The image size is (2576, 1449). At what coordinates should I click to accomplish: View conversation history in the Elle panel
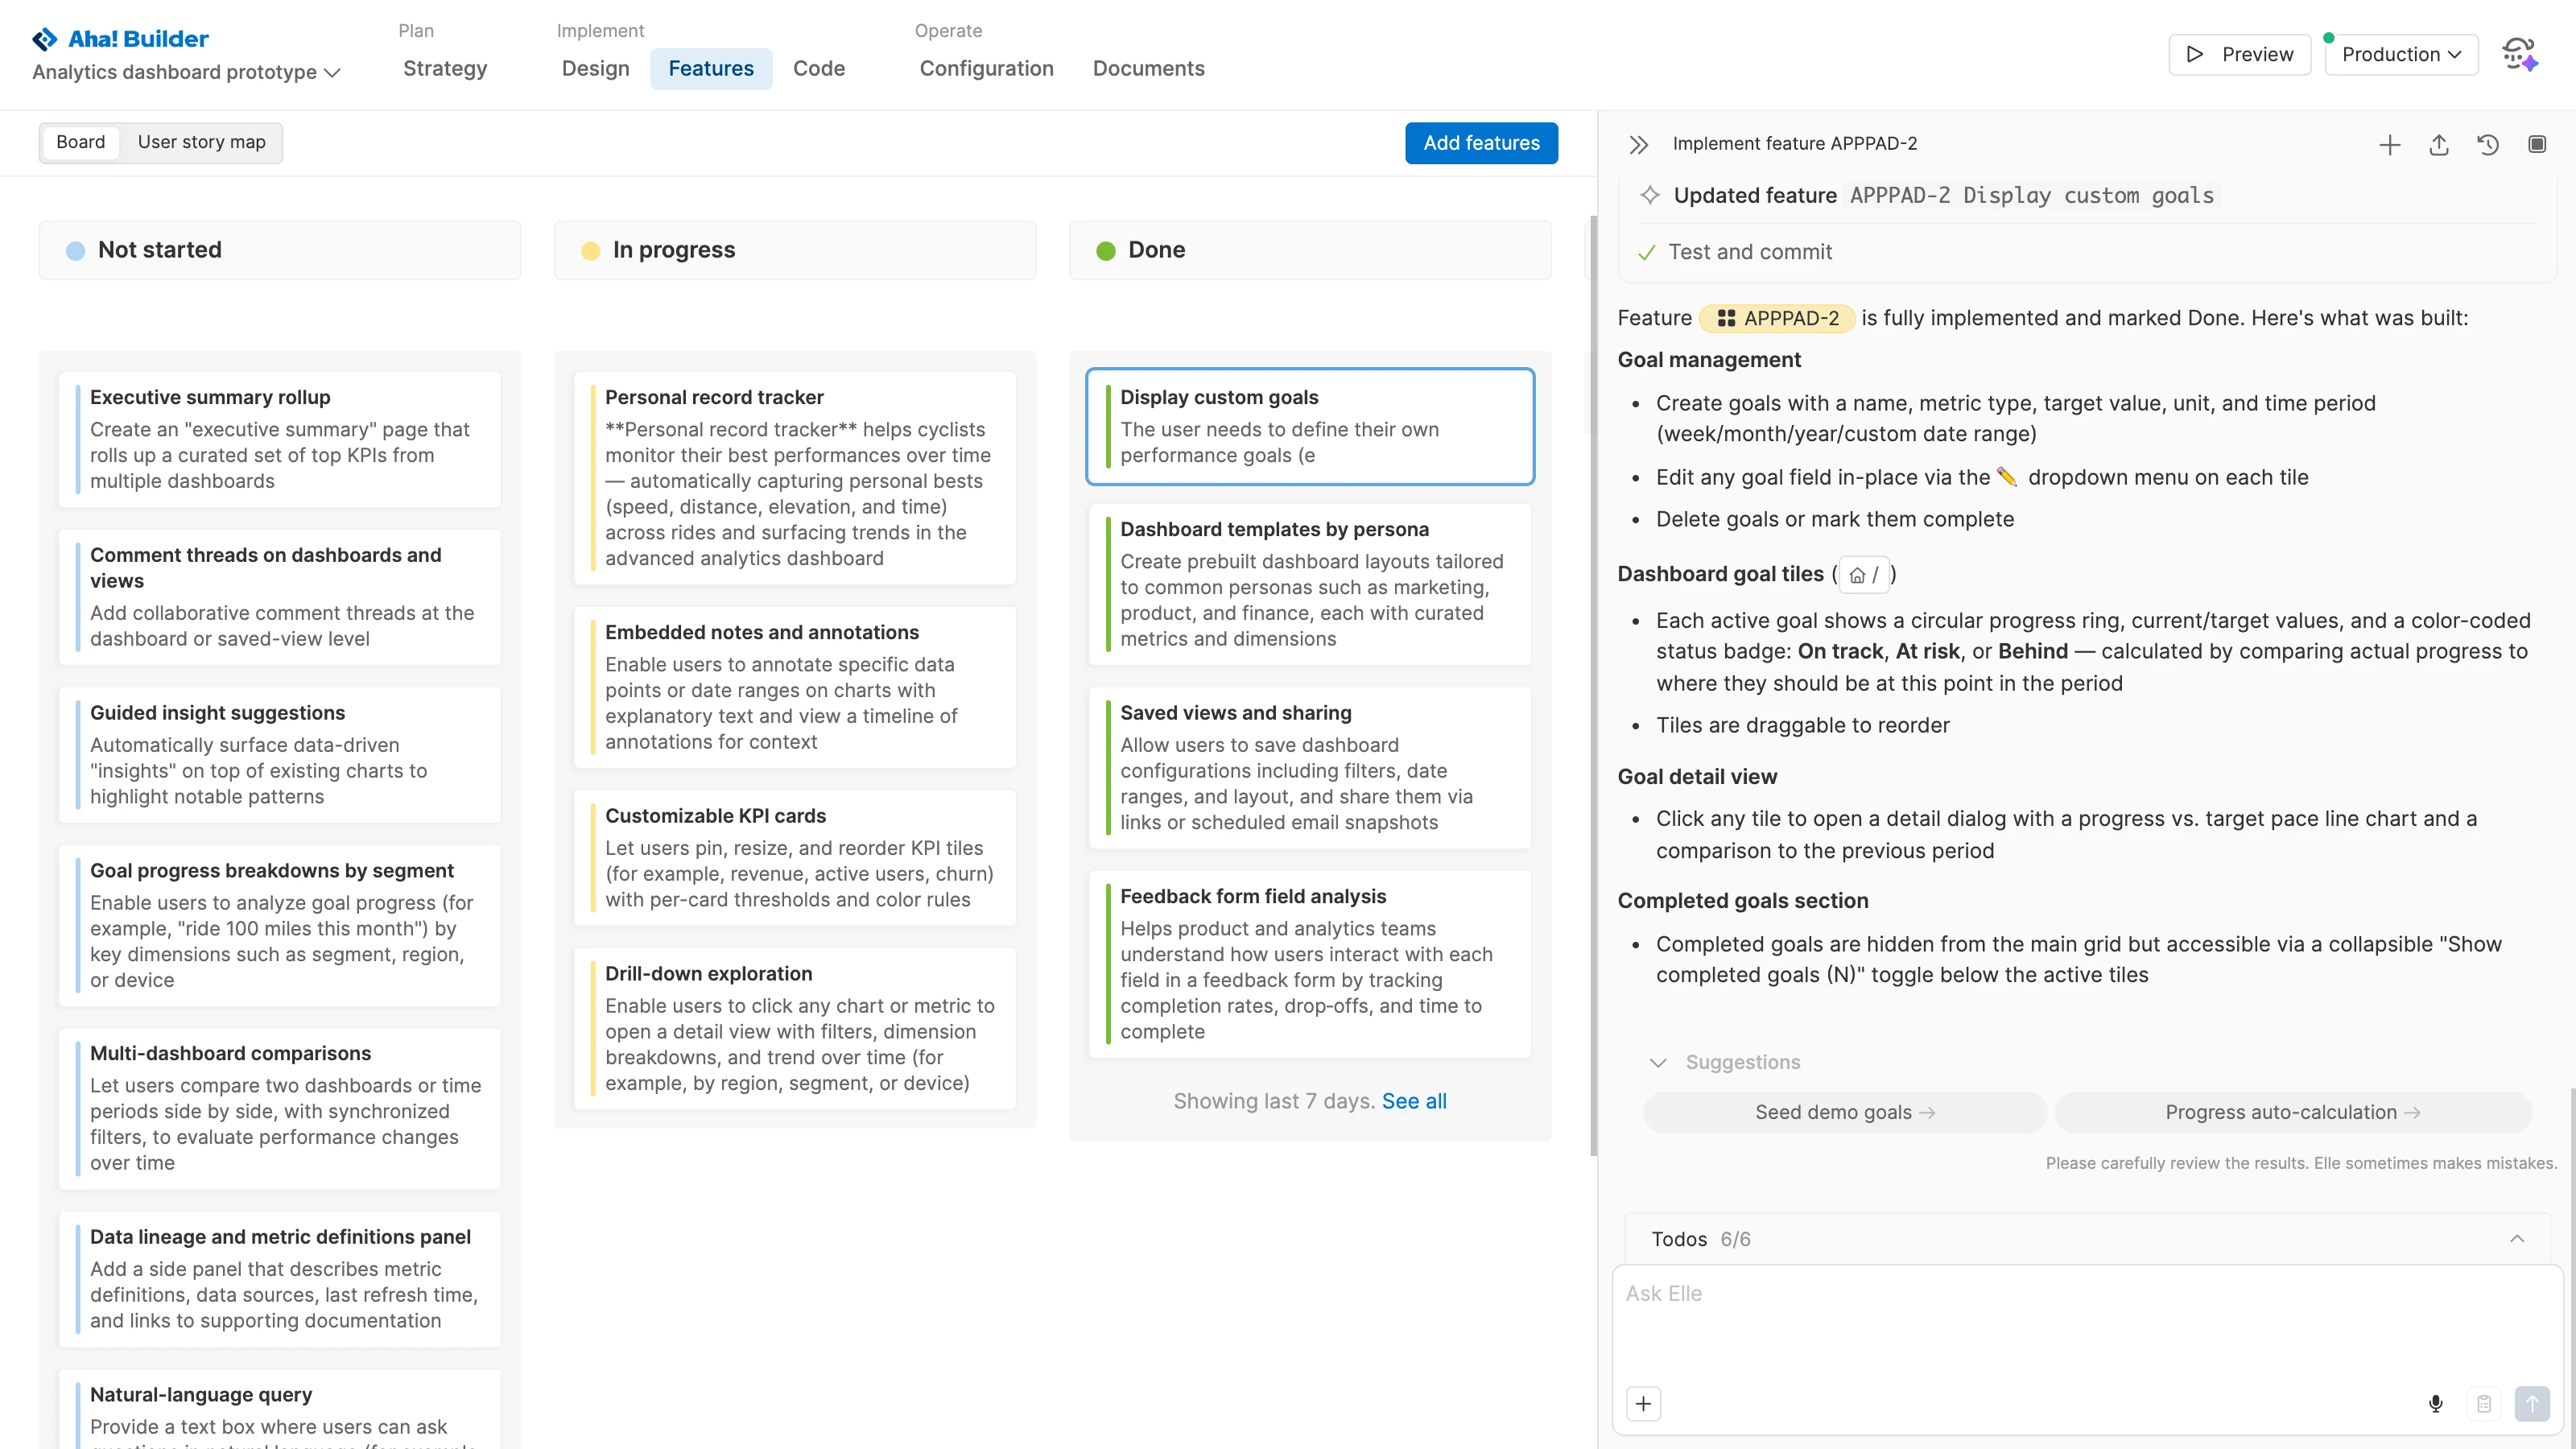(2488, 145)
